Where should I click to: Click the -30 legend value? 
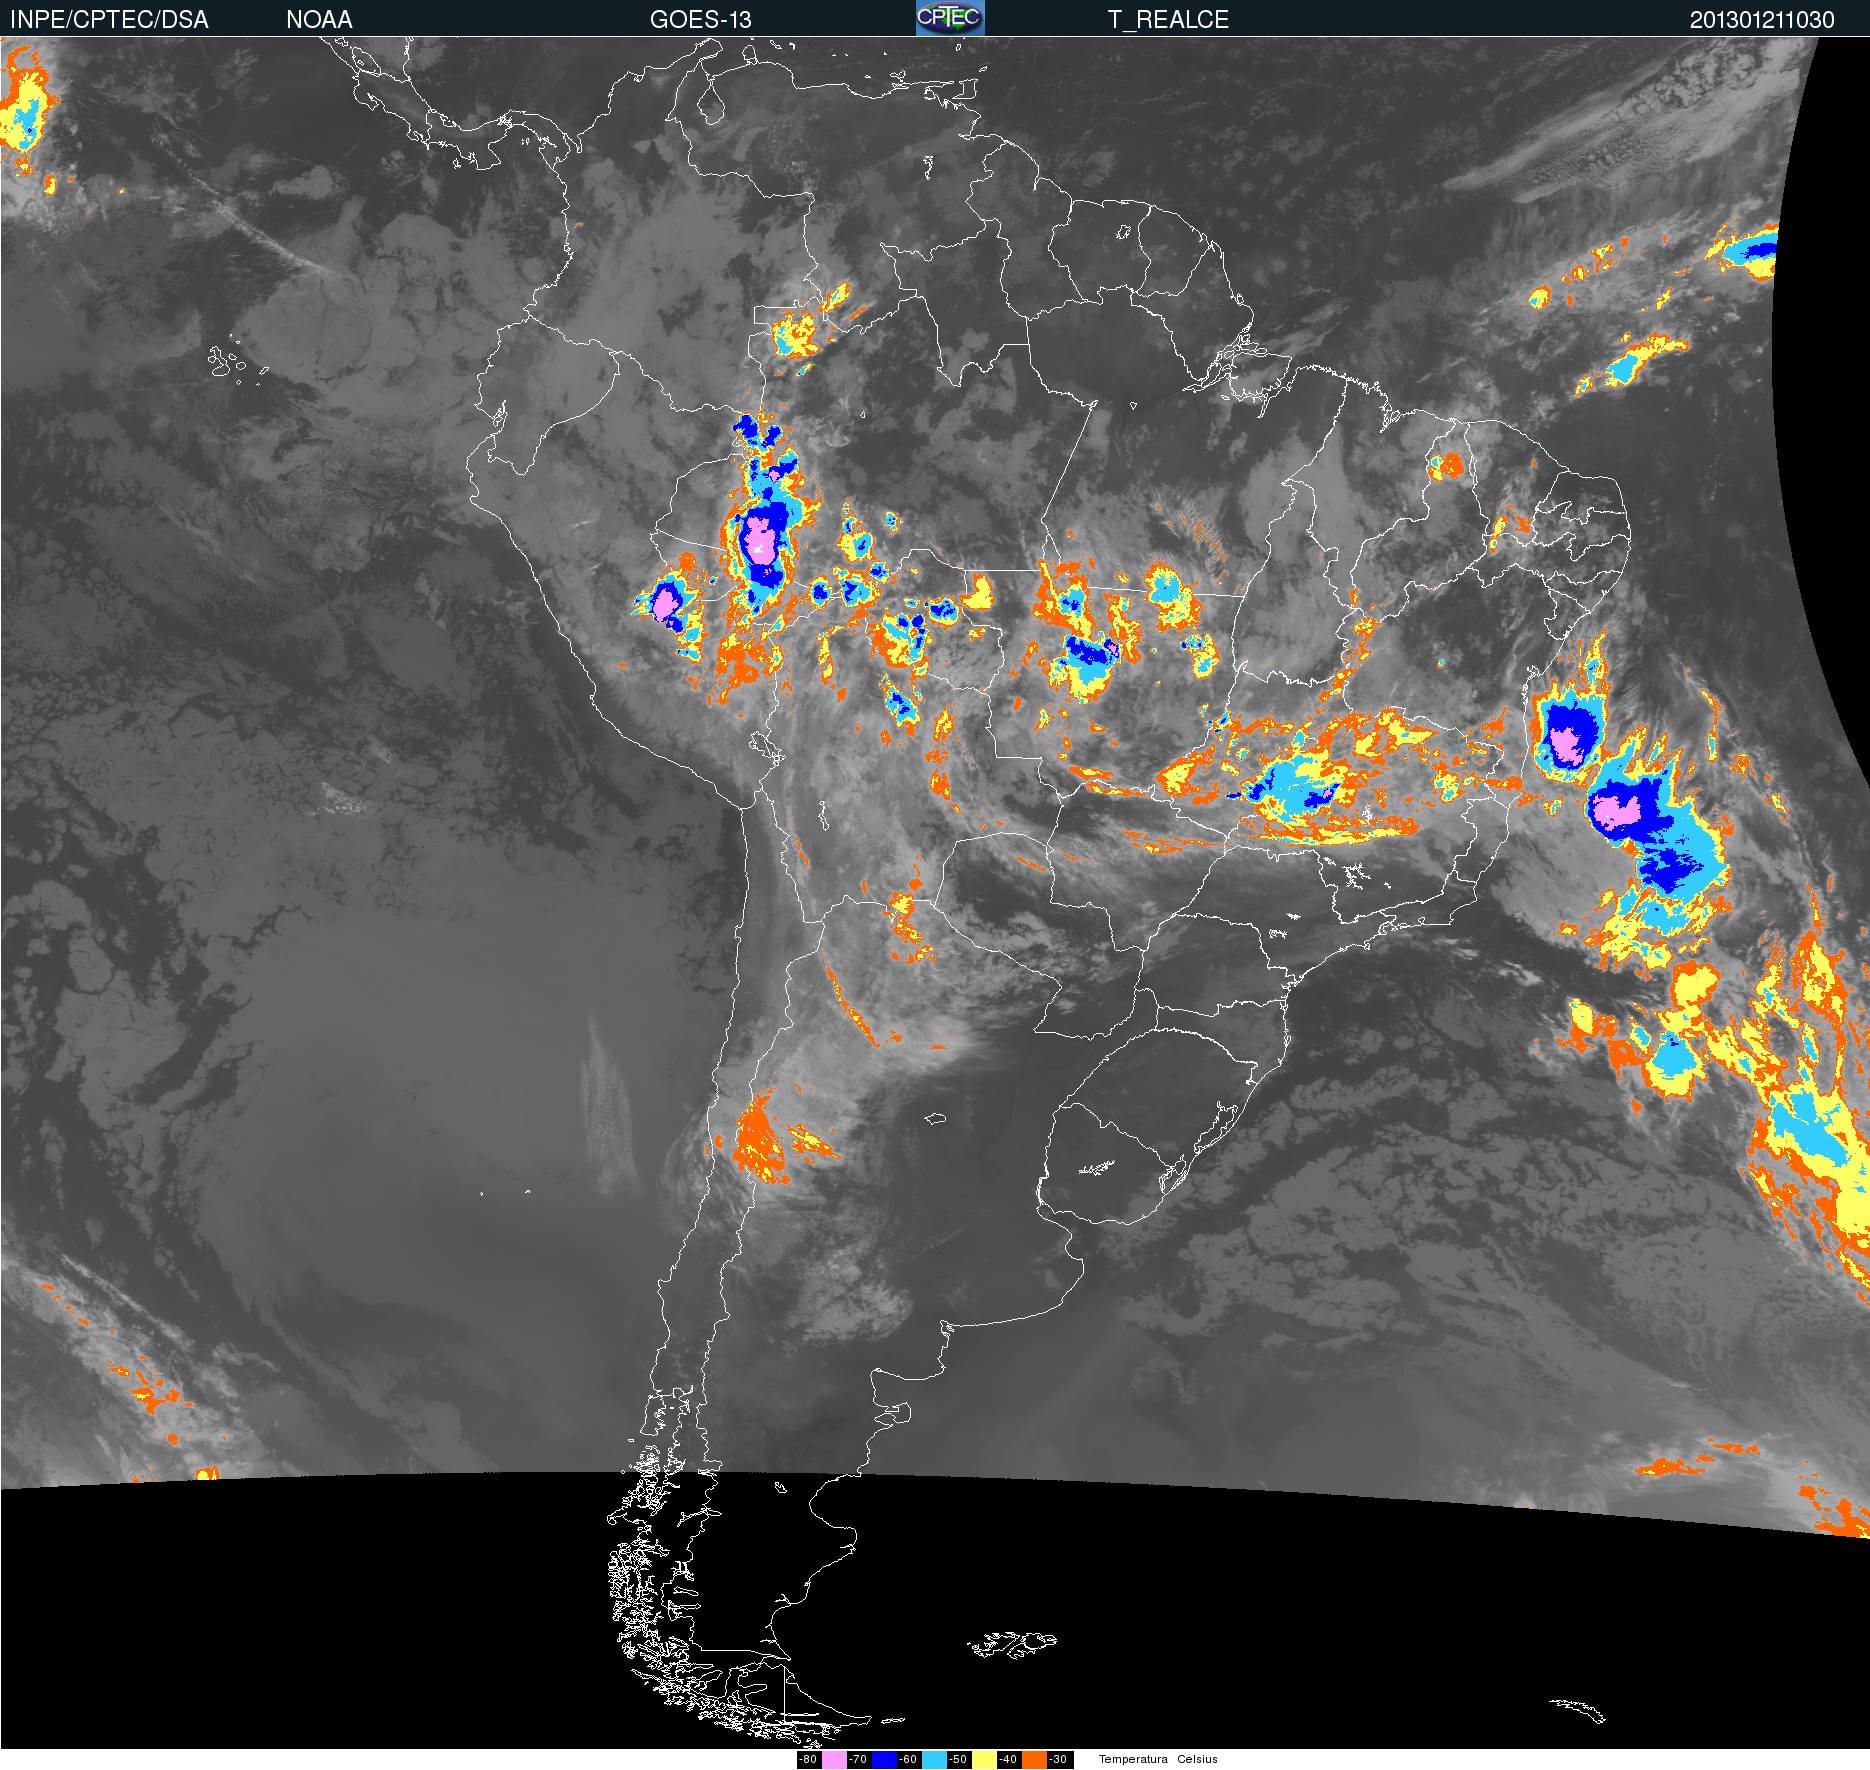pyautogui.click(x=1060, y=1760)
